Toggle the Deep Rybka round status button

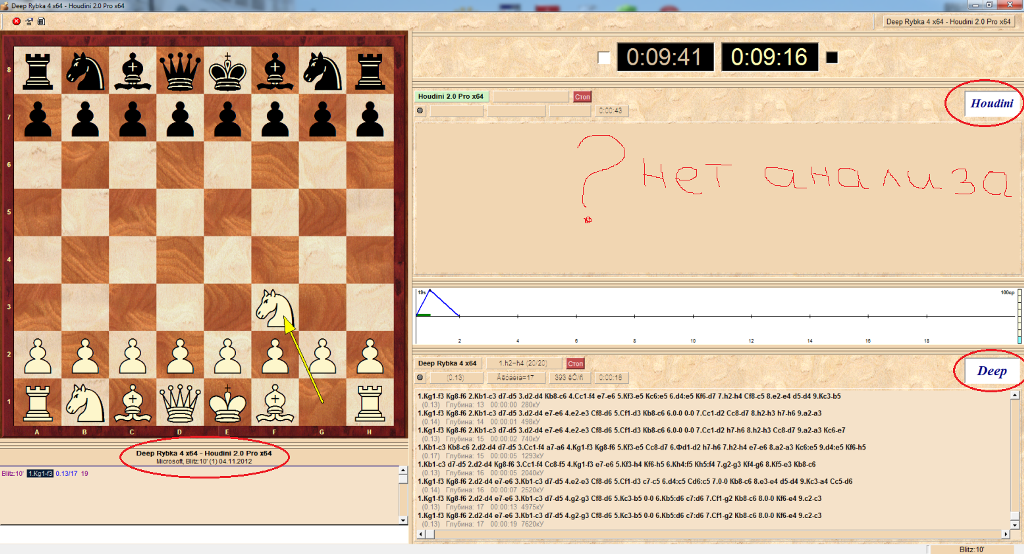tap(421, 377)
